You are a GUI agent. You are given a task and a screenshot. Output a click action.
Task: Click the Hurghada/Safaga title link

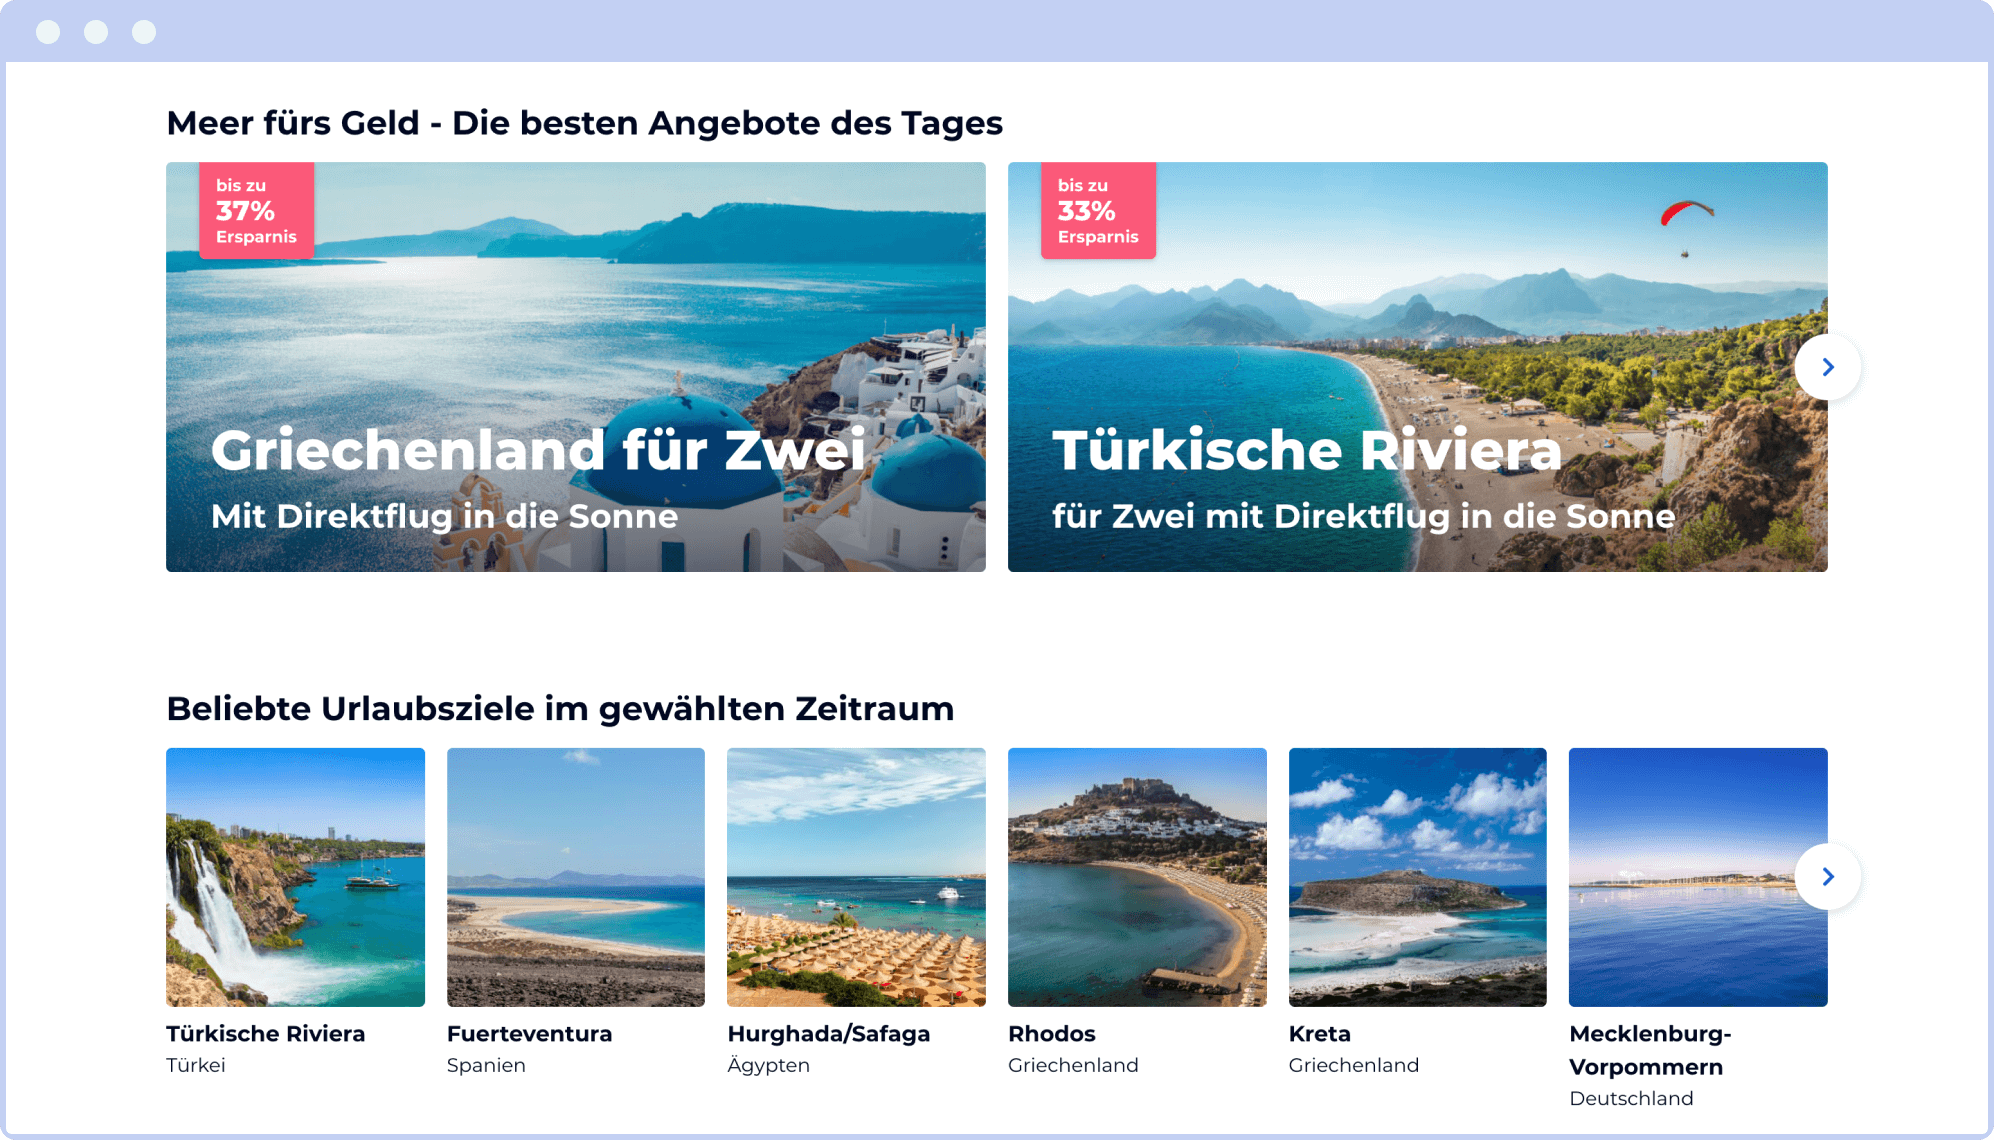click(828, 1034)
